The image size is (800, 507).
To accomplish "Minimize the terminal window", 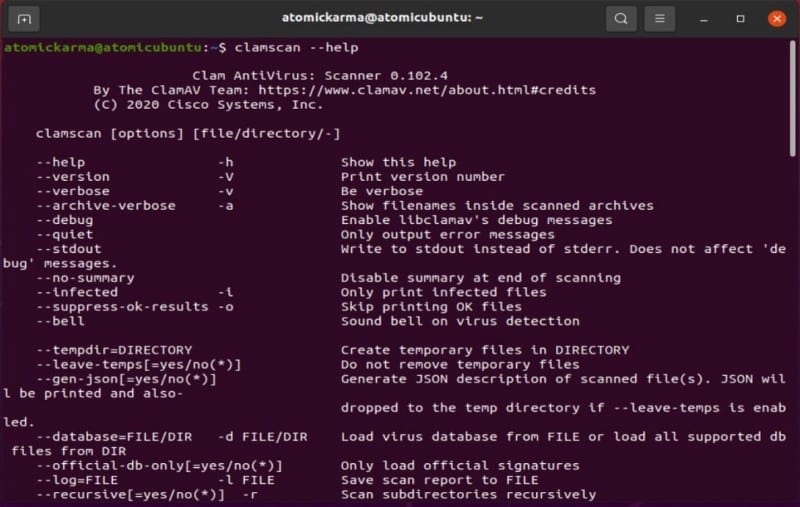I will [x=704, y=19].
